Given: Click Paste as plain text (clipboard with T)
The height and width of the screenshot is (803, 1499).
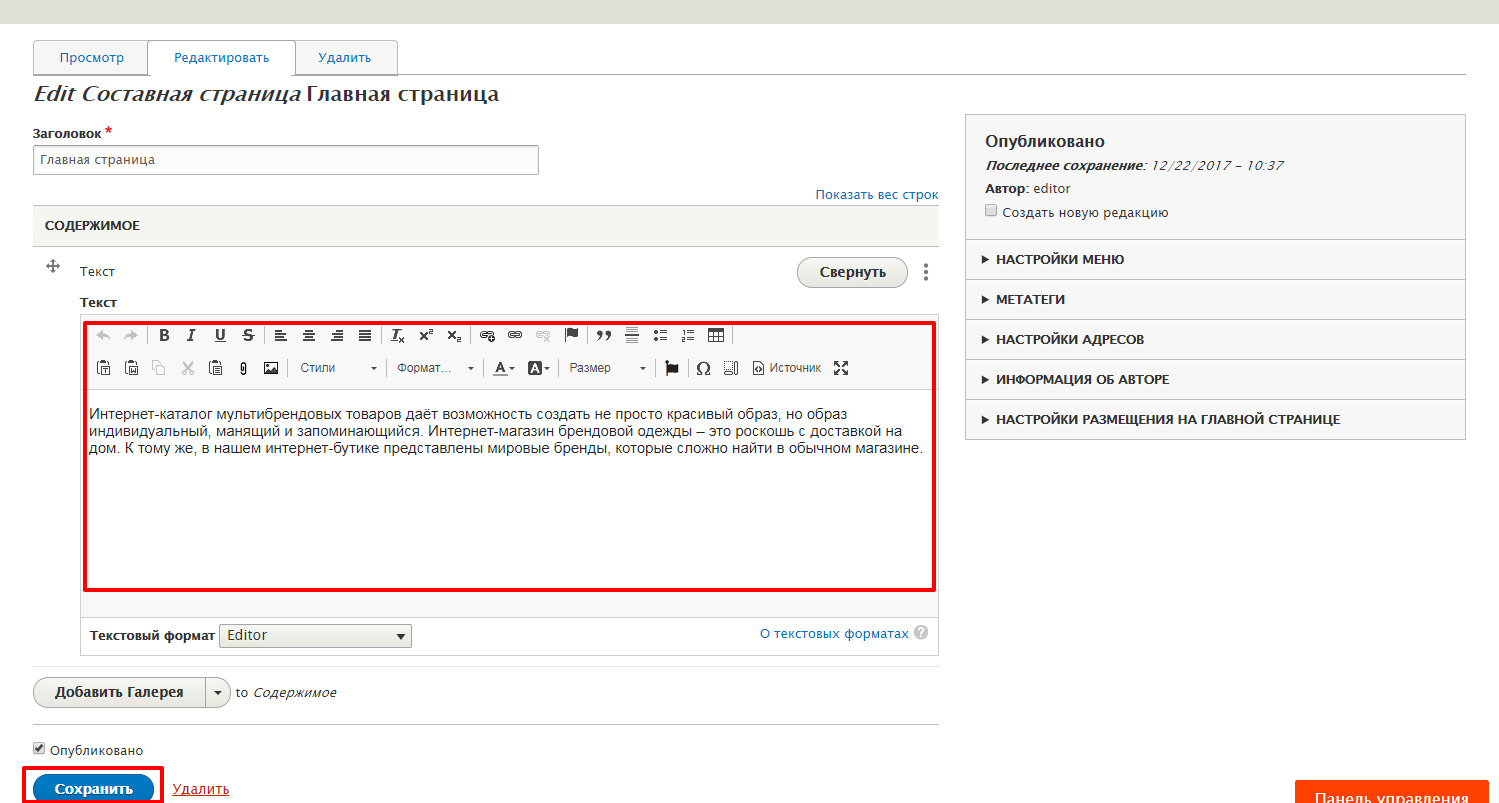Looking at the screenshot, I should point(103,368).
